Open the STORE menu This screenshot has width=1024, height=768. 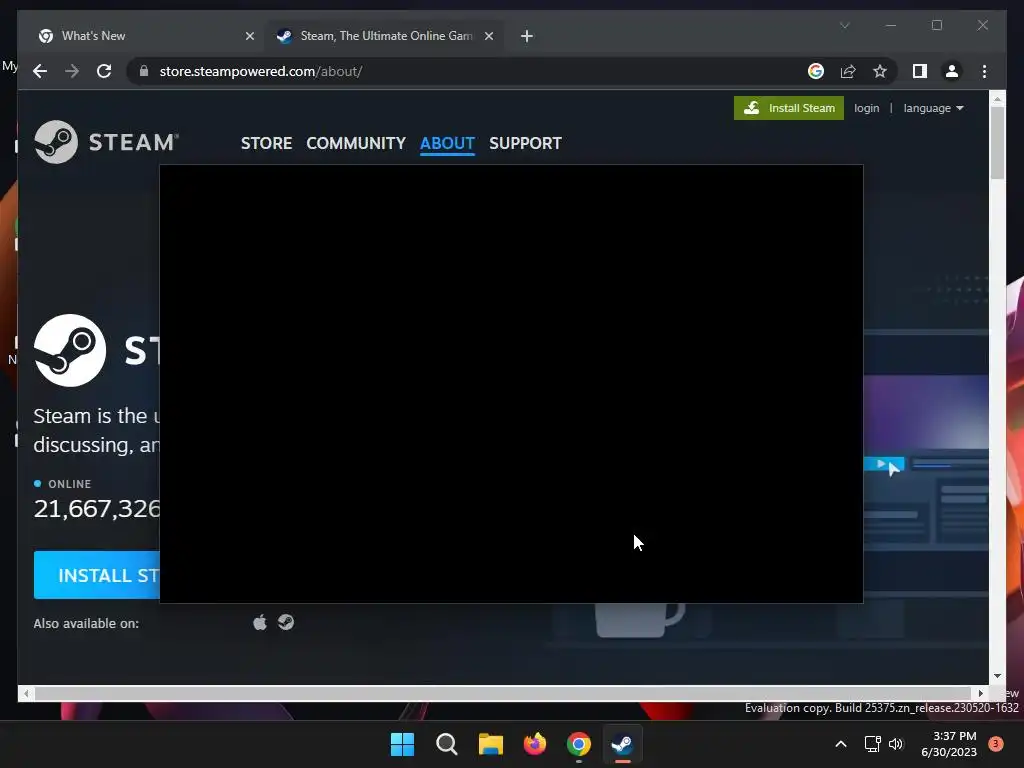[x=266, y=143]
